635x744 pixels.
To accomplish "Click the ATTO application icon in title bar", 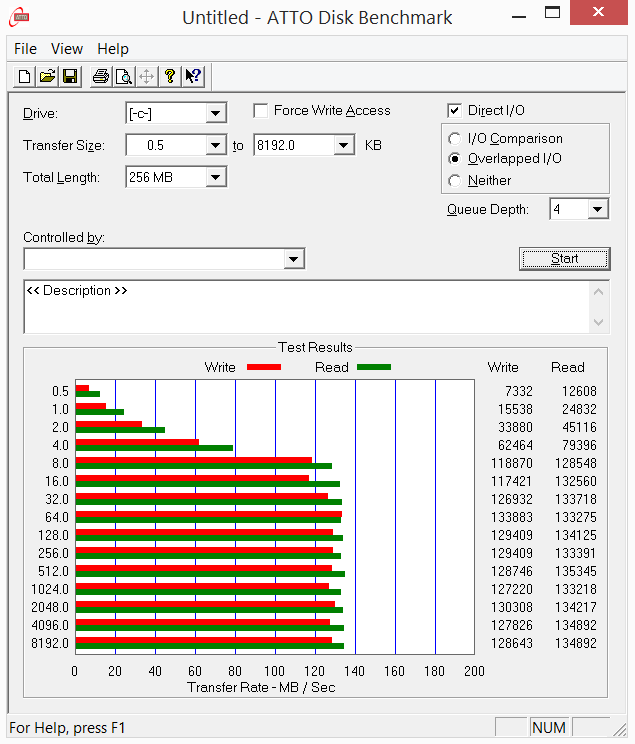I will coord(19,17).
